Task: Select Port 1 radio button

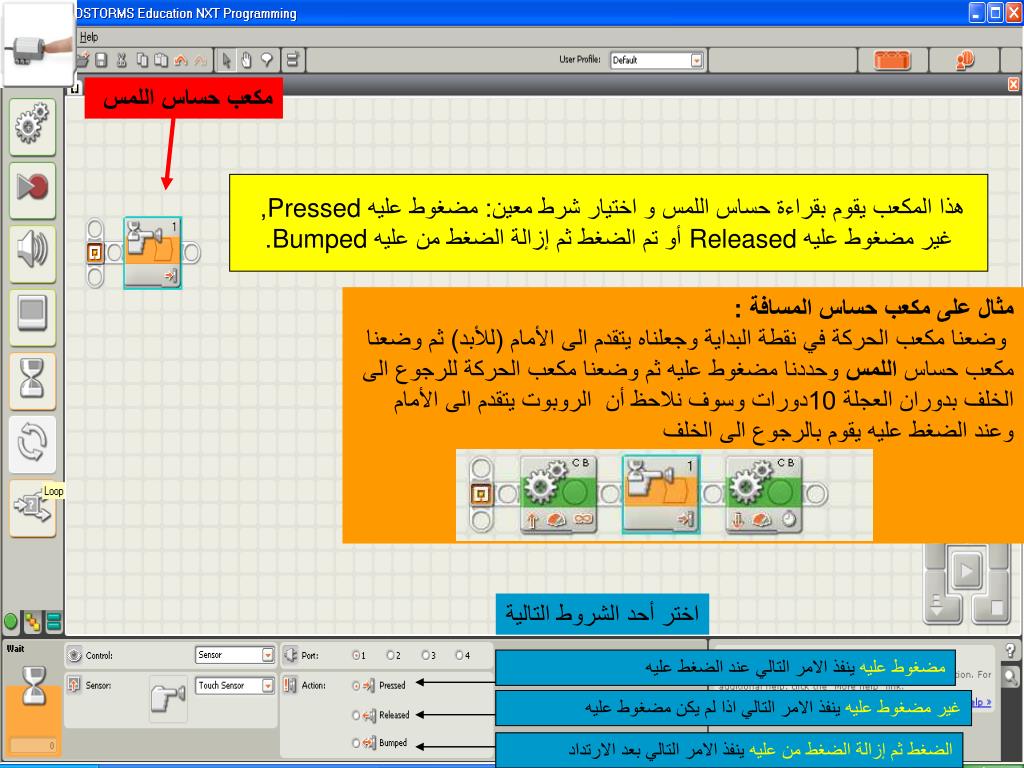Action: (356, 655)
